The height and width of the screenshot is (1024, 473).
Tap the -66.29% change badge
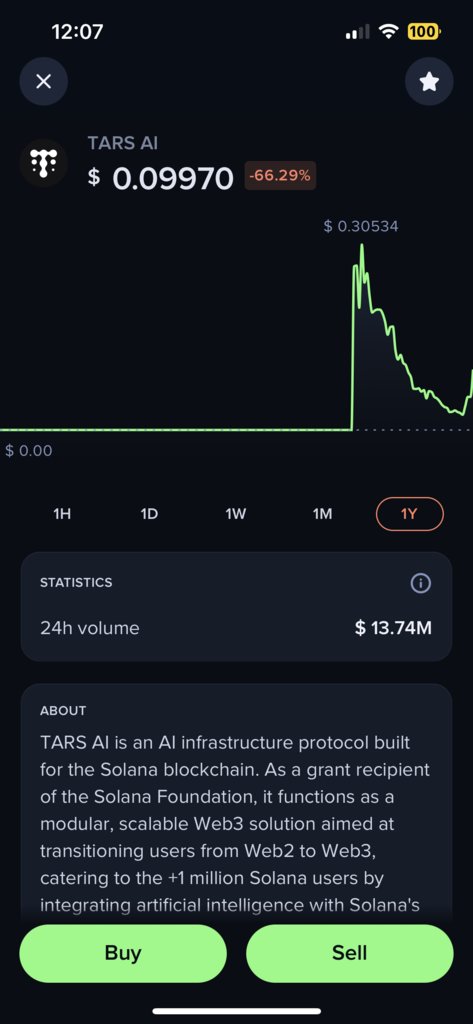point(280,176)
